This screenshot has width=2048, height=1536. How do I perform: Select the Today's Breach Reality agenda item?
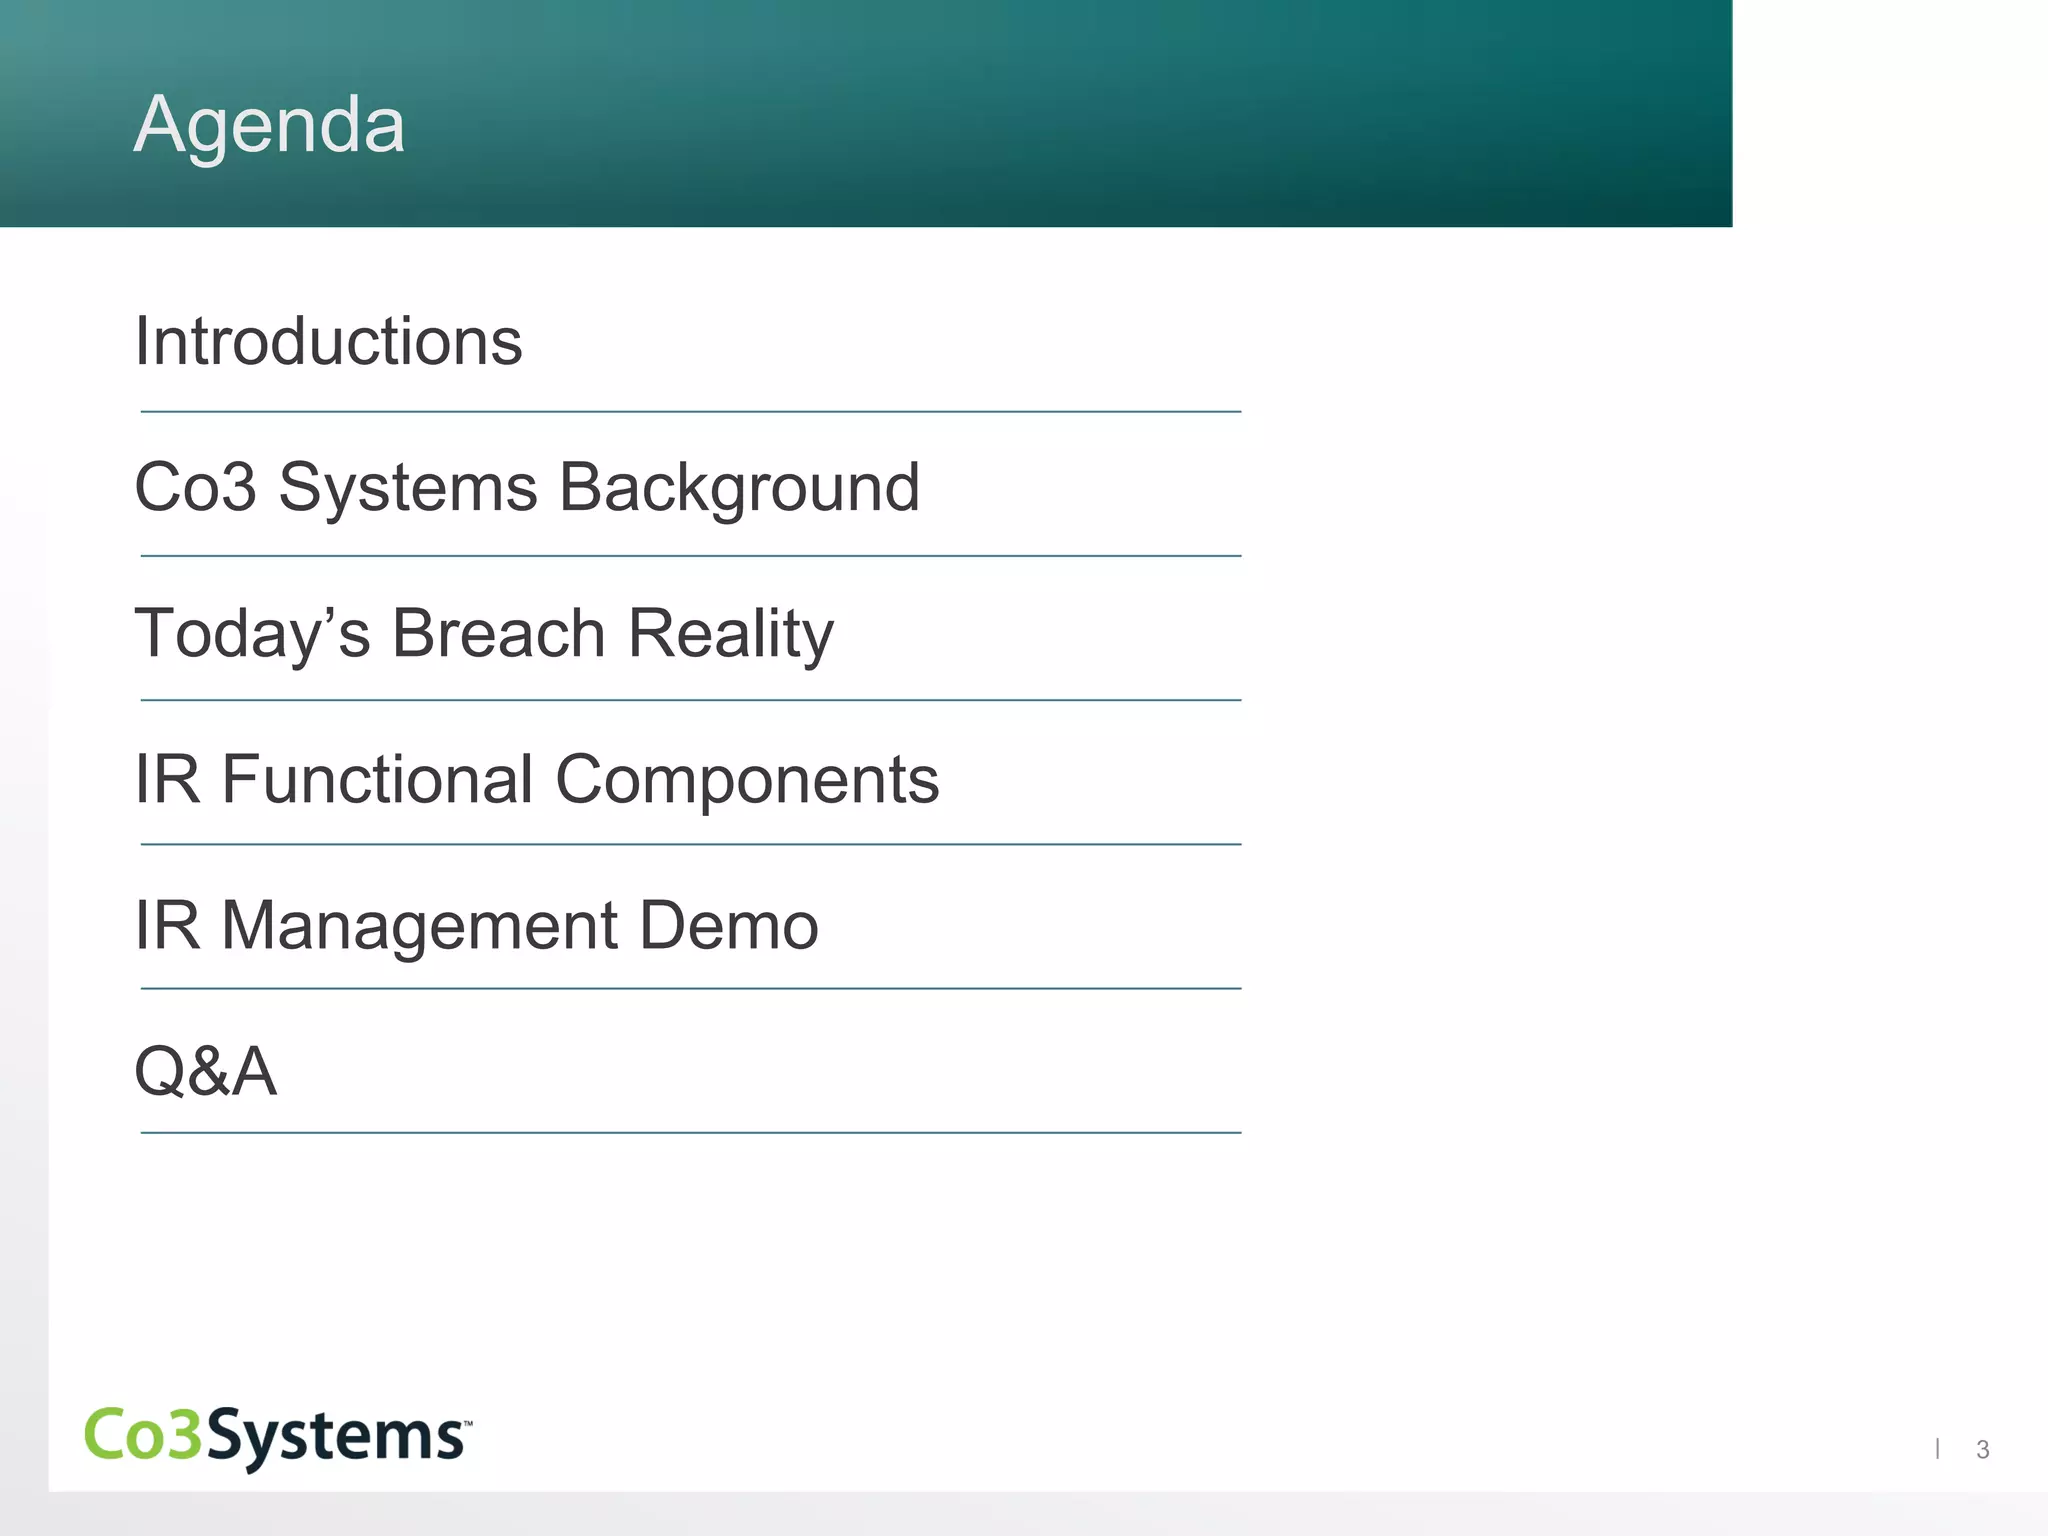click(x=484, y=635)
